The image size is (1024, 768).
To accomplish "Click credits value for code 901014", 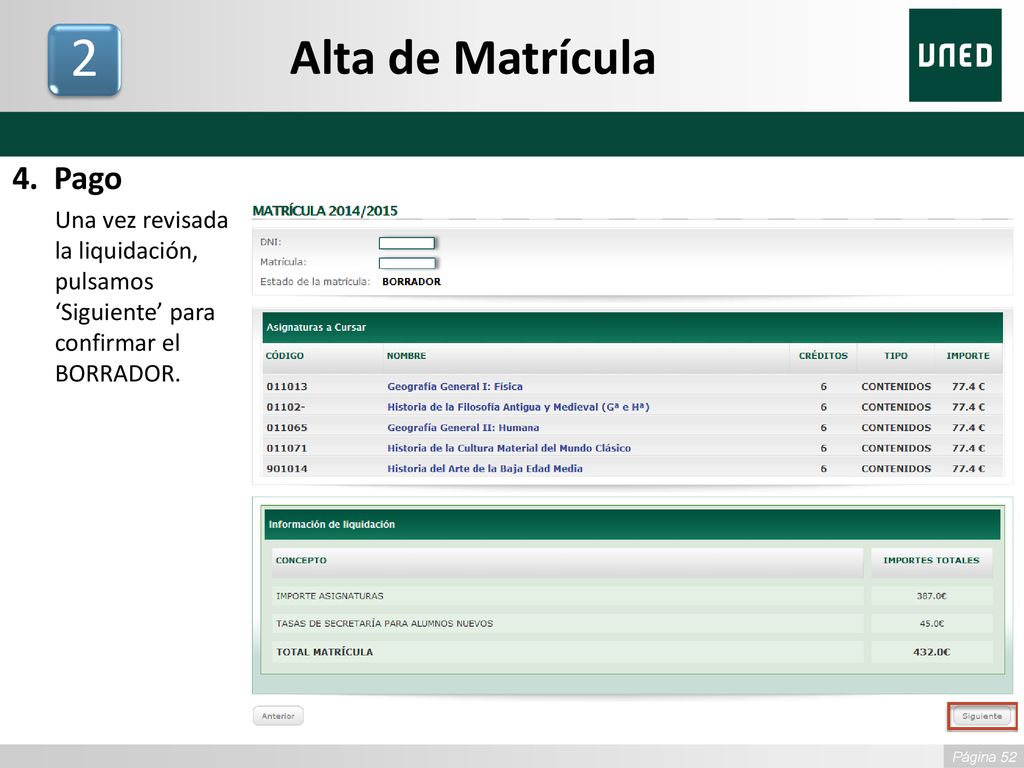I will click(824, 468).
